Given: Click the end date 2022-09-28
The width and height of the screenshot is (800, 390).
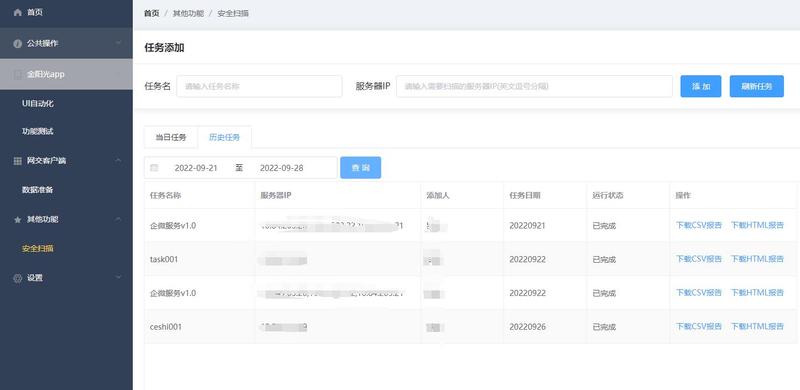Looking at the screenshot, I should (282, 167).
